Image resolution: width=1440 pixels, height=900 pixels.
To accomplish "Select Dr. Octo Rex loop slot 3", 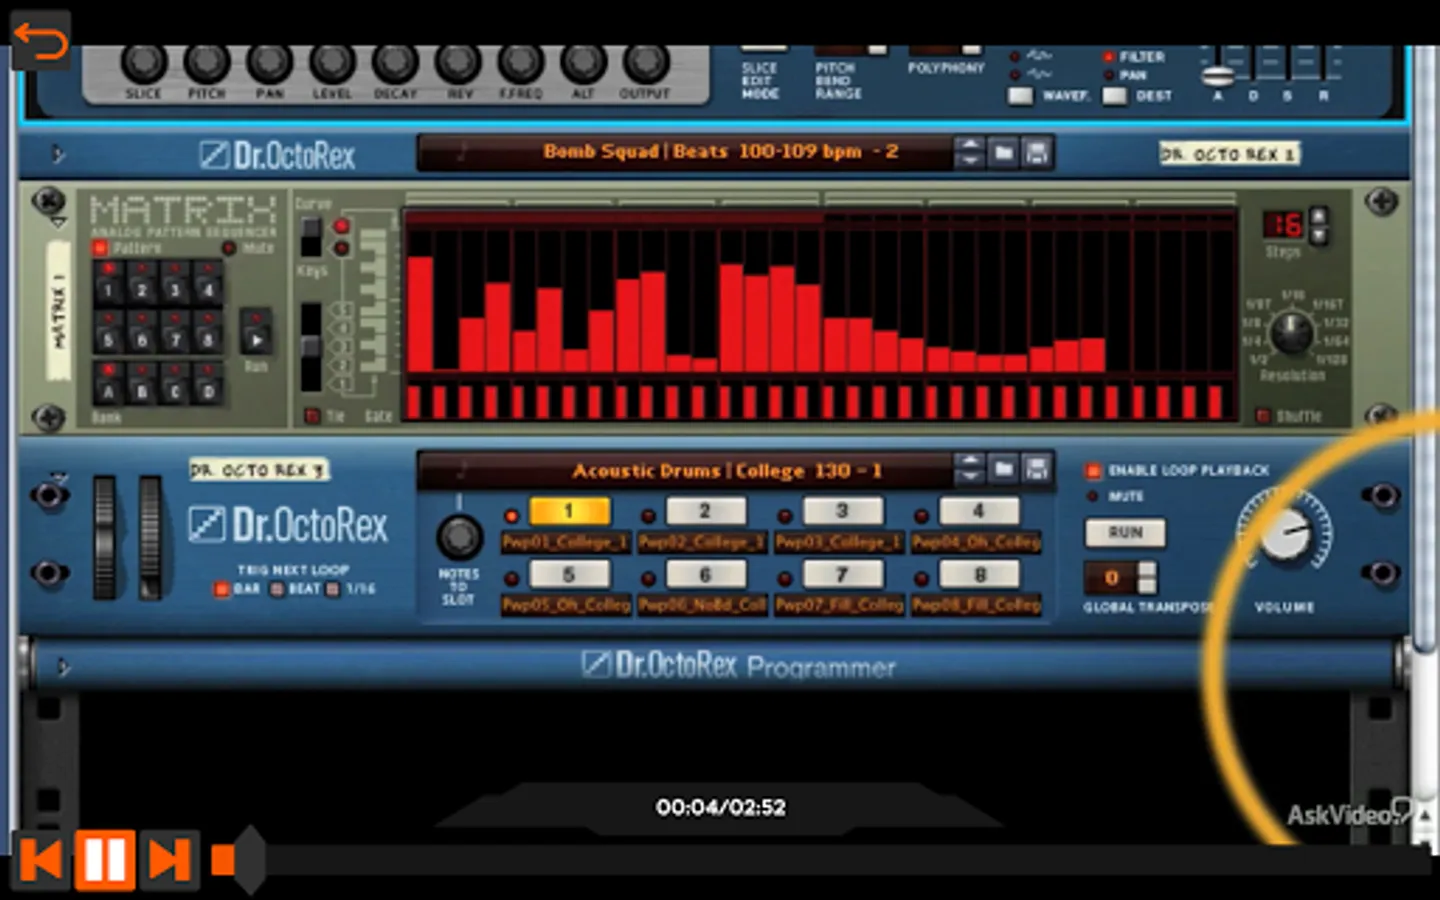I will (842, 511).
